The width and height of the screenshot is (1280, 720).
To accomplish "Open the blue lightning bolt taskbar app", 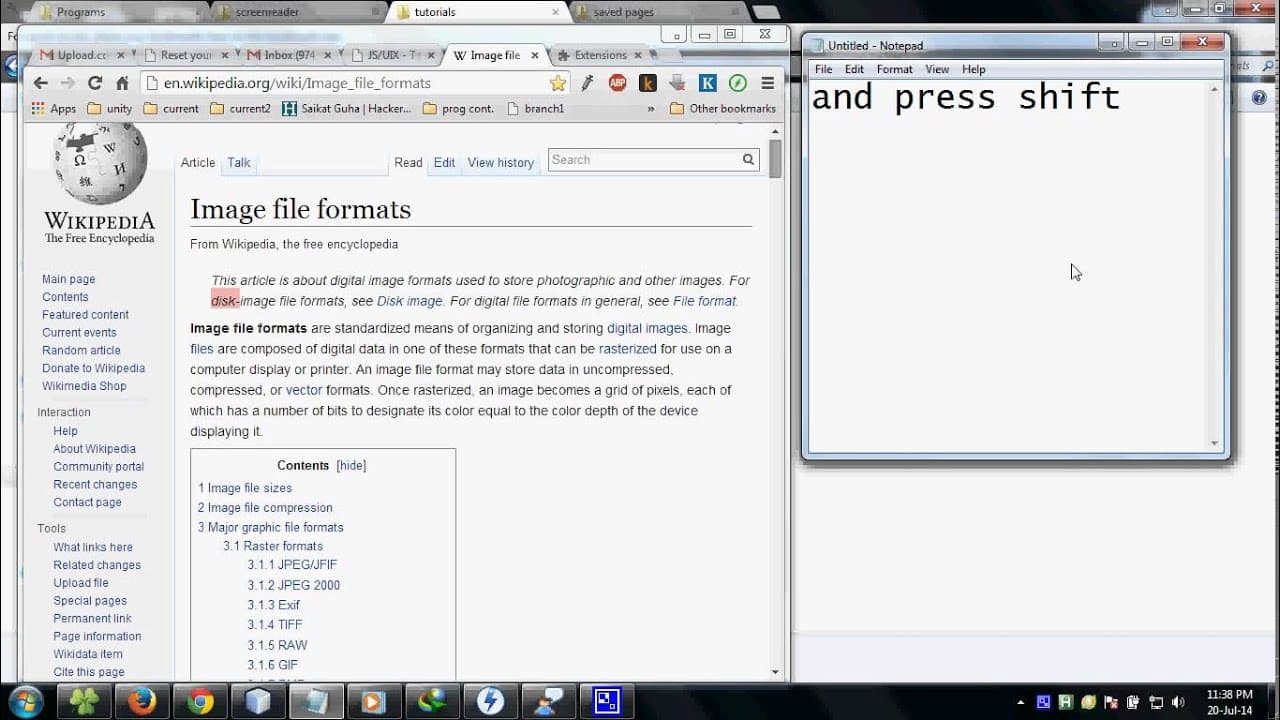I will click(x=490, y=701).
